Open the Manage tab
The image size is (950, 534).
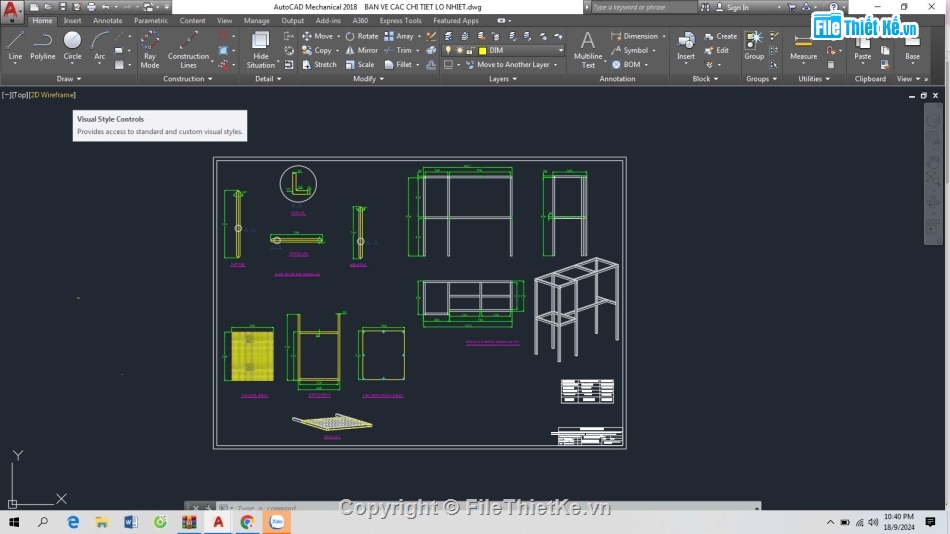[256, 21]
